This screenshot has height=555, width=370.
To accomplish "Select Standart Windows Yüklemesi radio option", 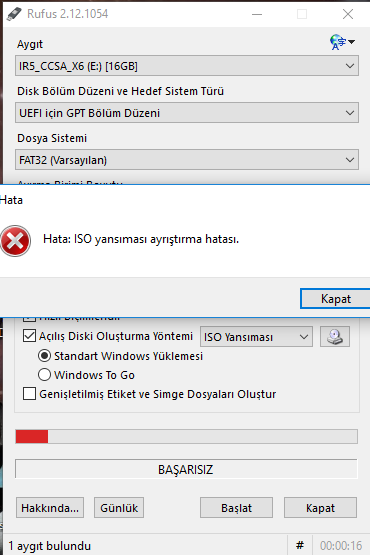I will [x=44, y=356].
